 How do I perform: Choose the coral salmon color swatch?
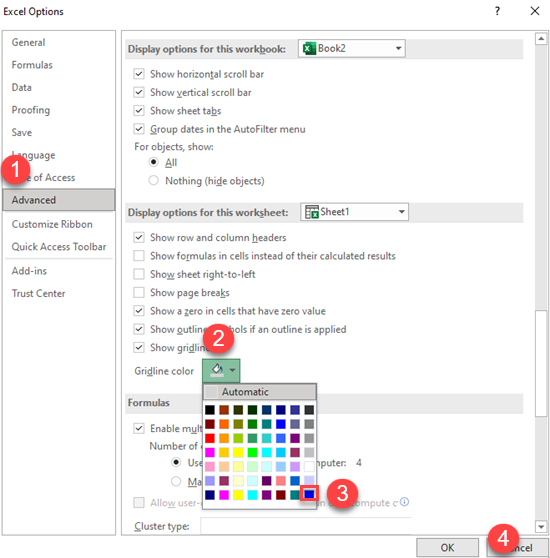coord(281,481)
